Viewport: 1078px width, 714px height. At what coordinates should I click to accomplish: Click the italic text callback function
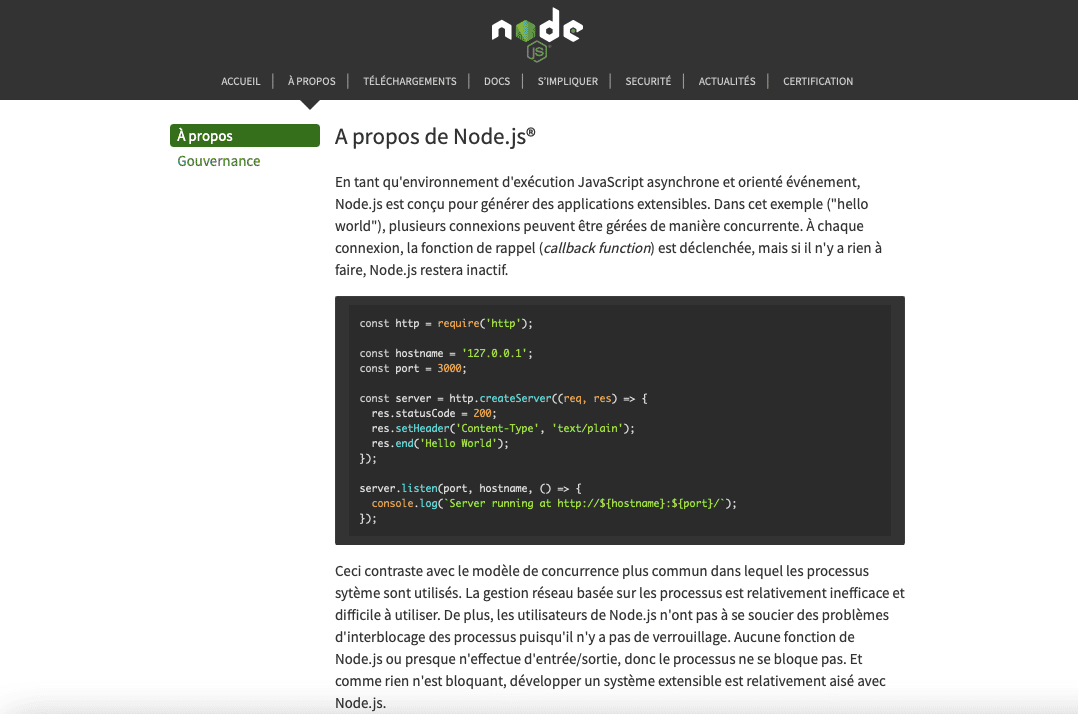pos(597,248)
